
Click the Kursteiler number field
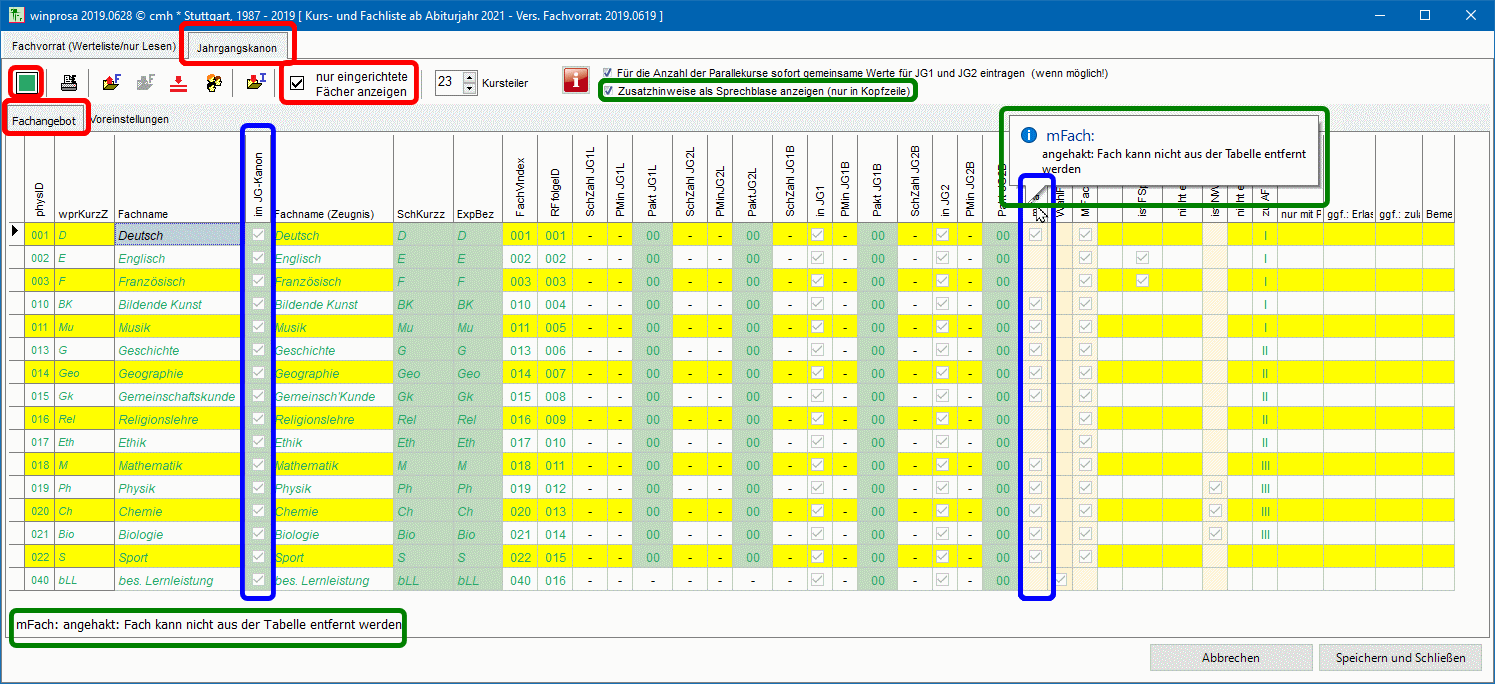pos(447,83)
